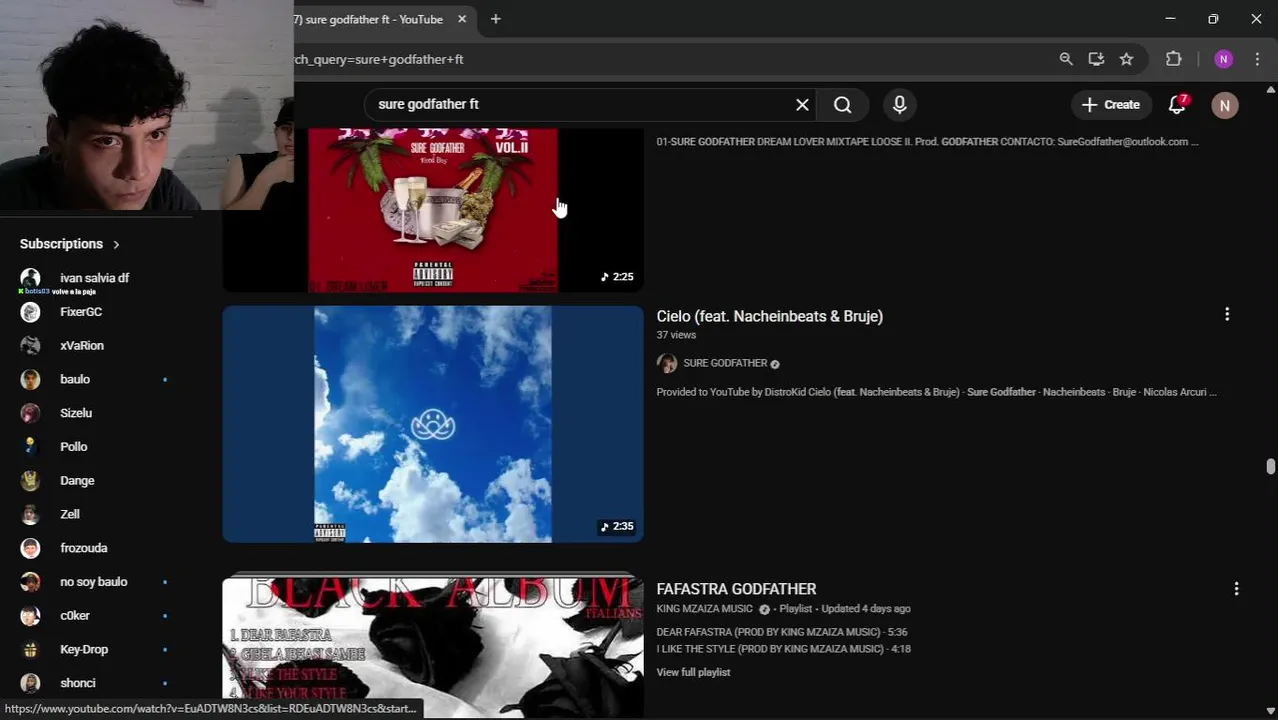
Task: Open KING MZAIZA MUSIC channel link
Action: [x=704, y=609]
